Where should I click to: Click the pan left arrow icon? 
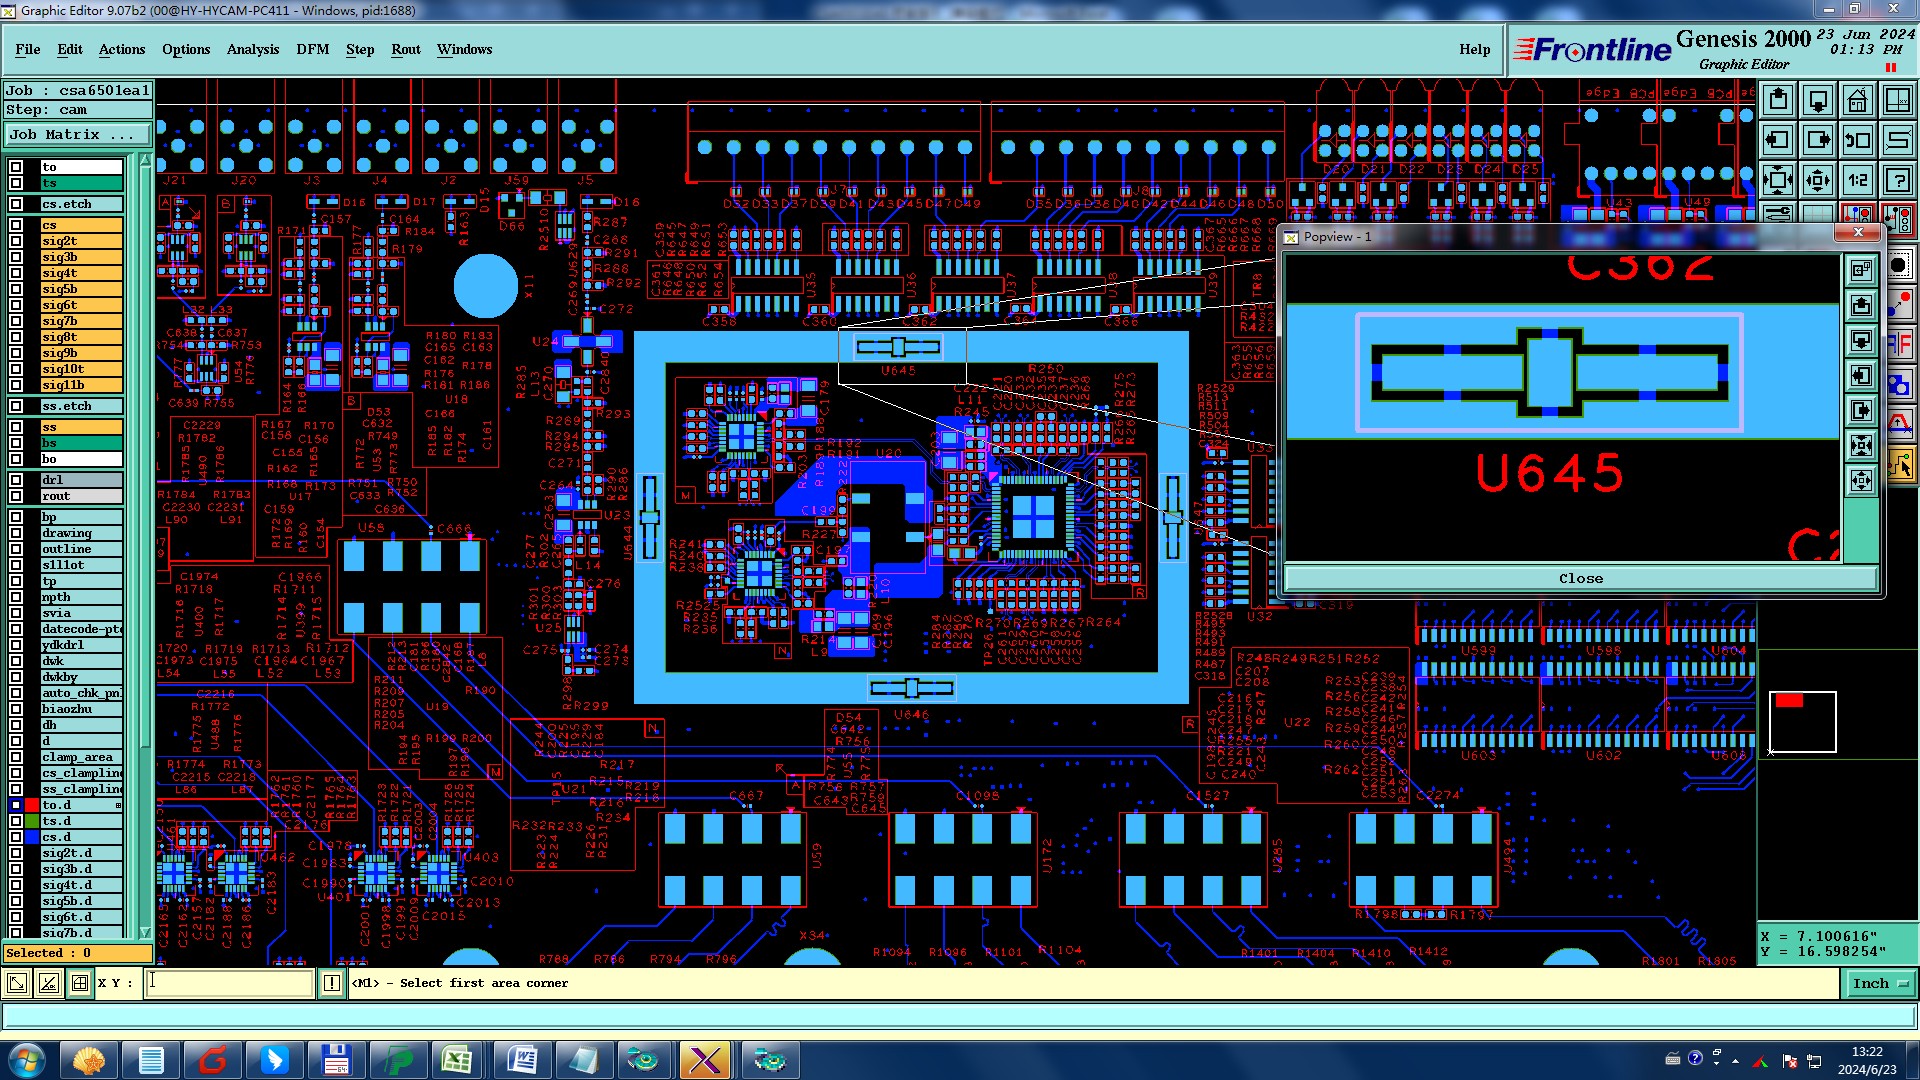click(x=1778, y=140)
